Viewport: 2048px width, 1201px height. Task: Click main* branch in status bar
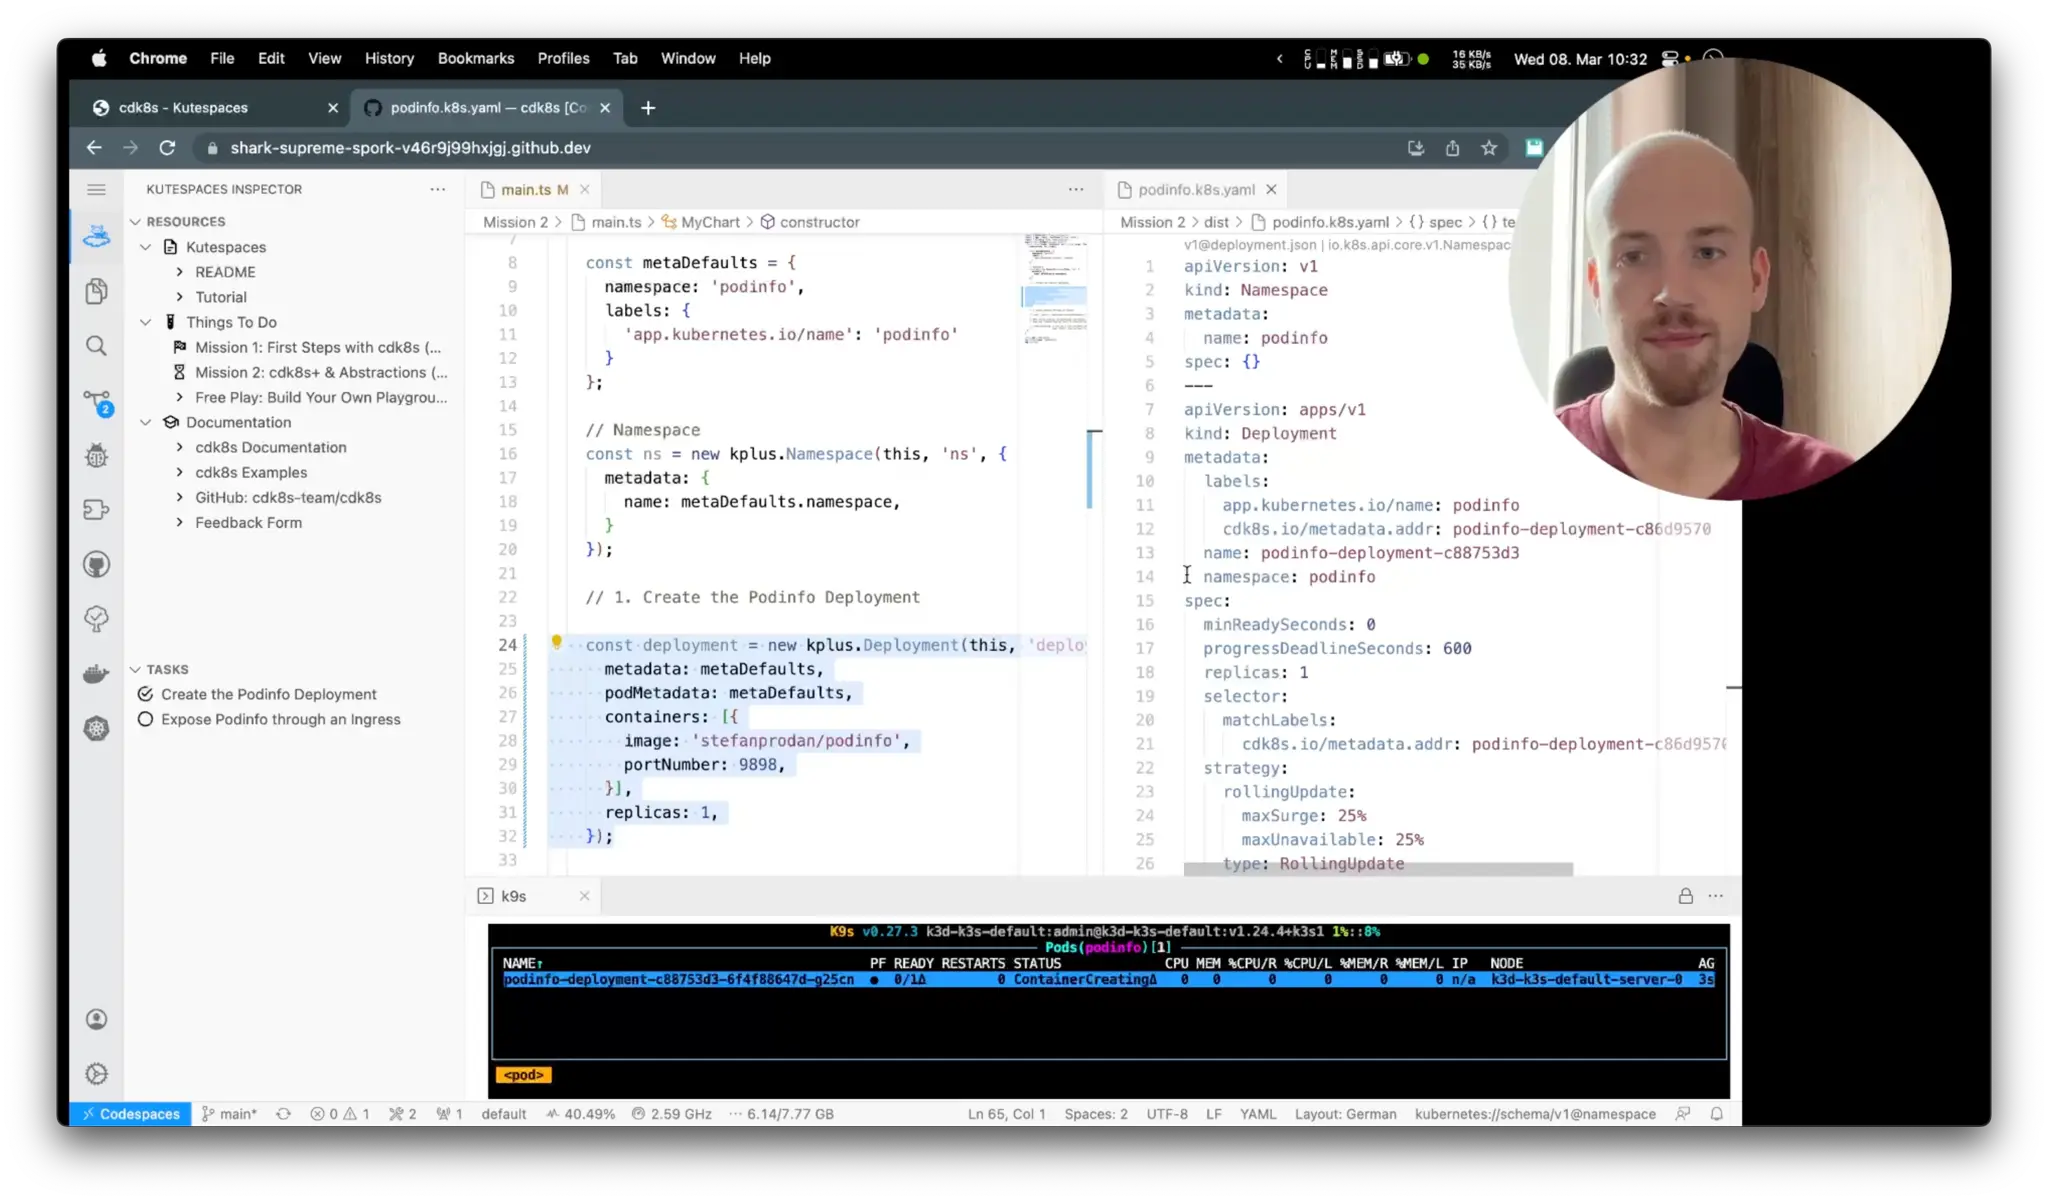(229, 1114)
